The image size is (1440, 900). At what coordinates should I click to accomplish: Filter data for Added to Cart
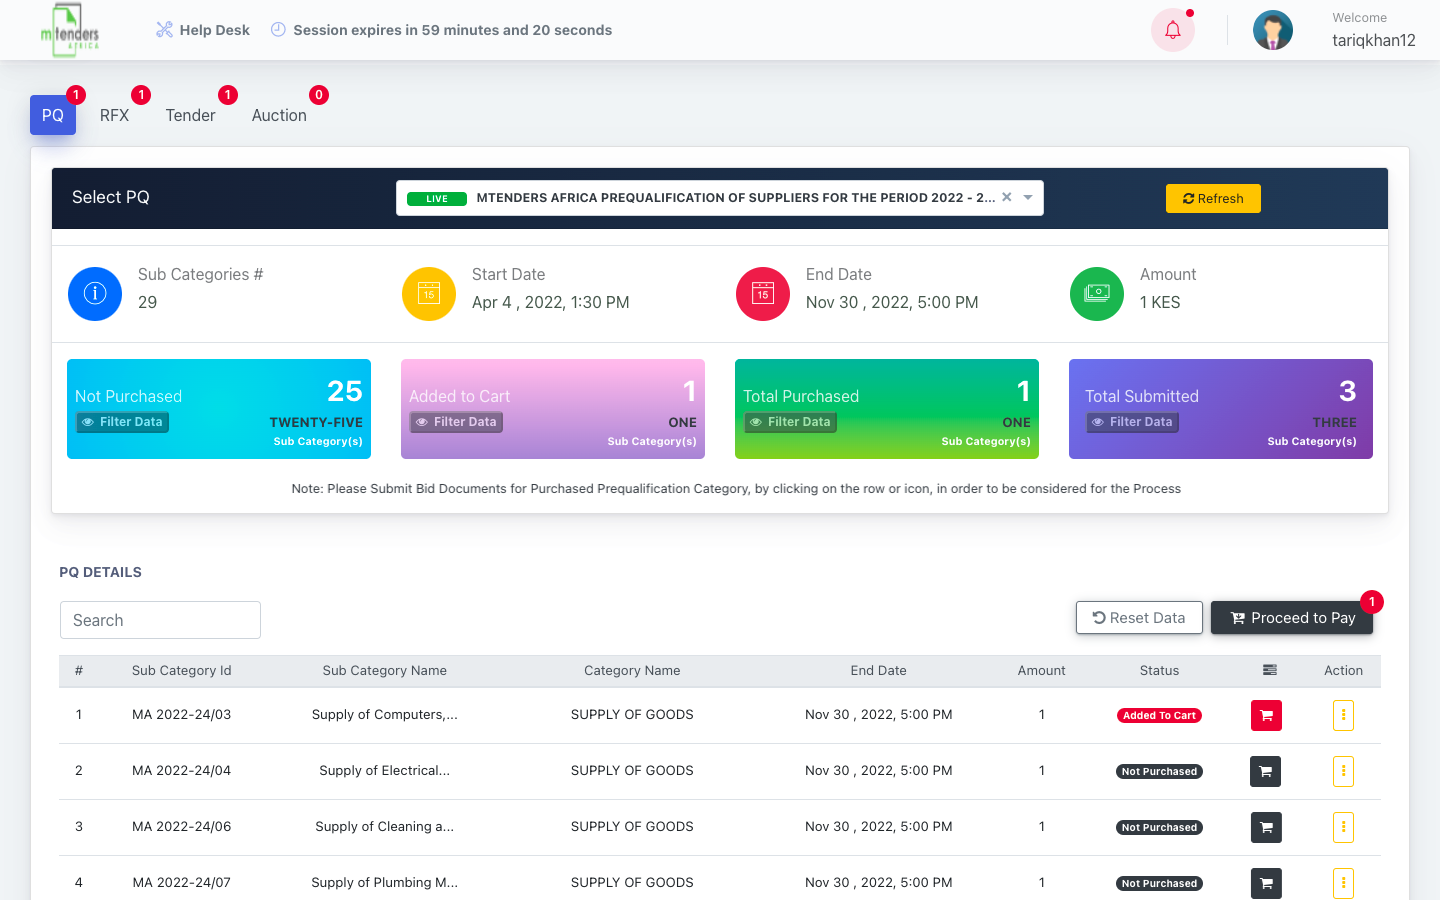[x=457, y=422]
